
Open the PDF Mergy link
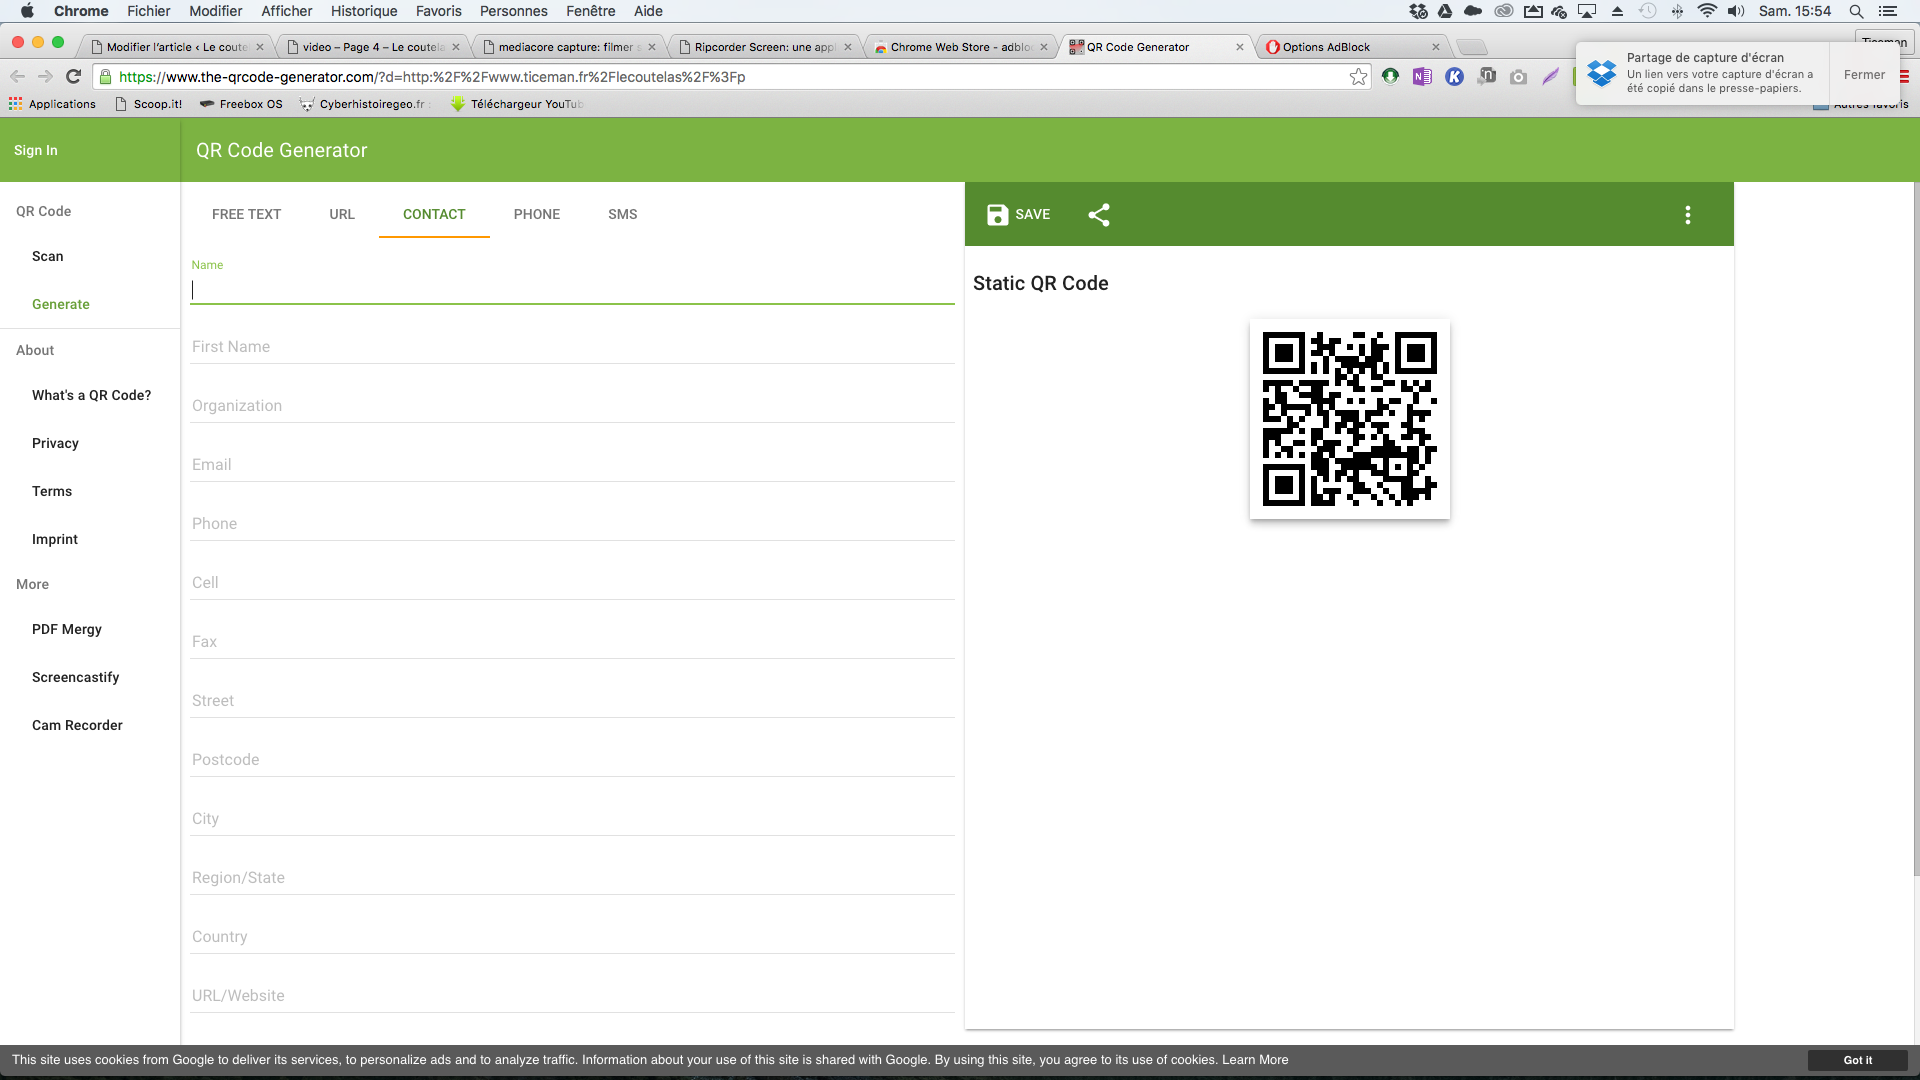coord(67,629)
